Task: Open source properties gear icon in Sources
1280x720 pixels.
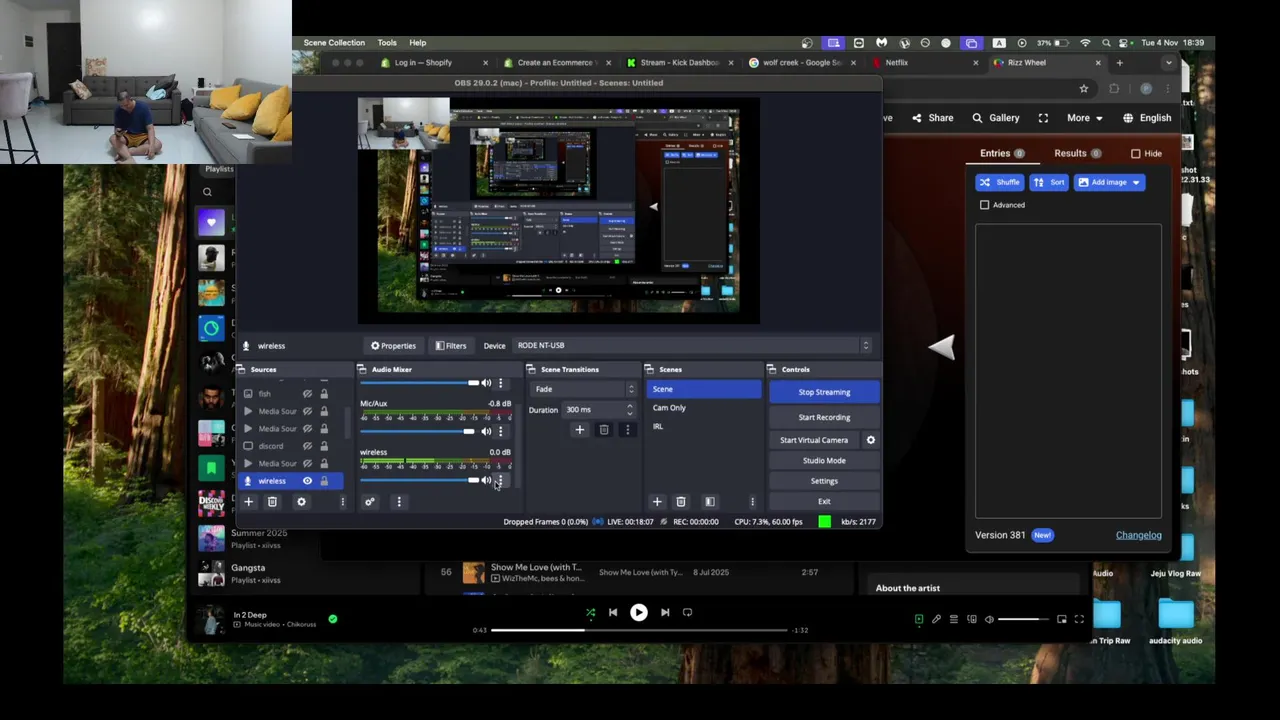Action: [301, 502]
